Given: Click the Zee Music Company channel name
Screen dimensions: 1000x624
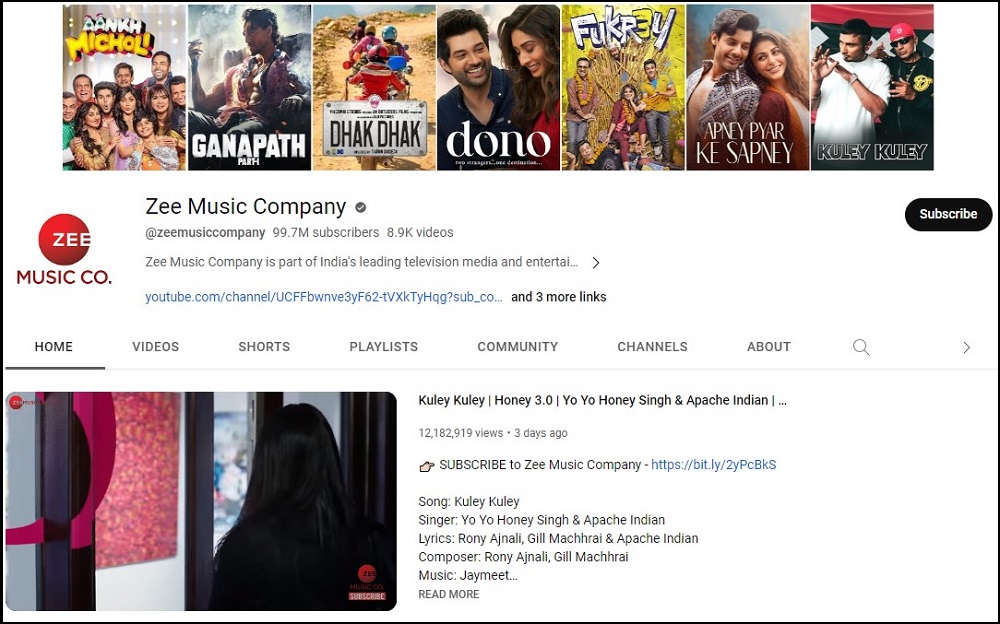Looking at the screenshot, I should click(246, 207).
